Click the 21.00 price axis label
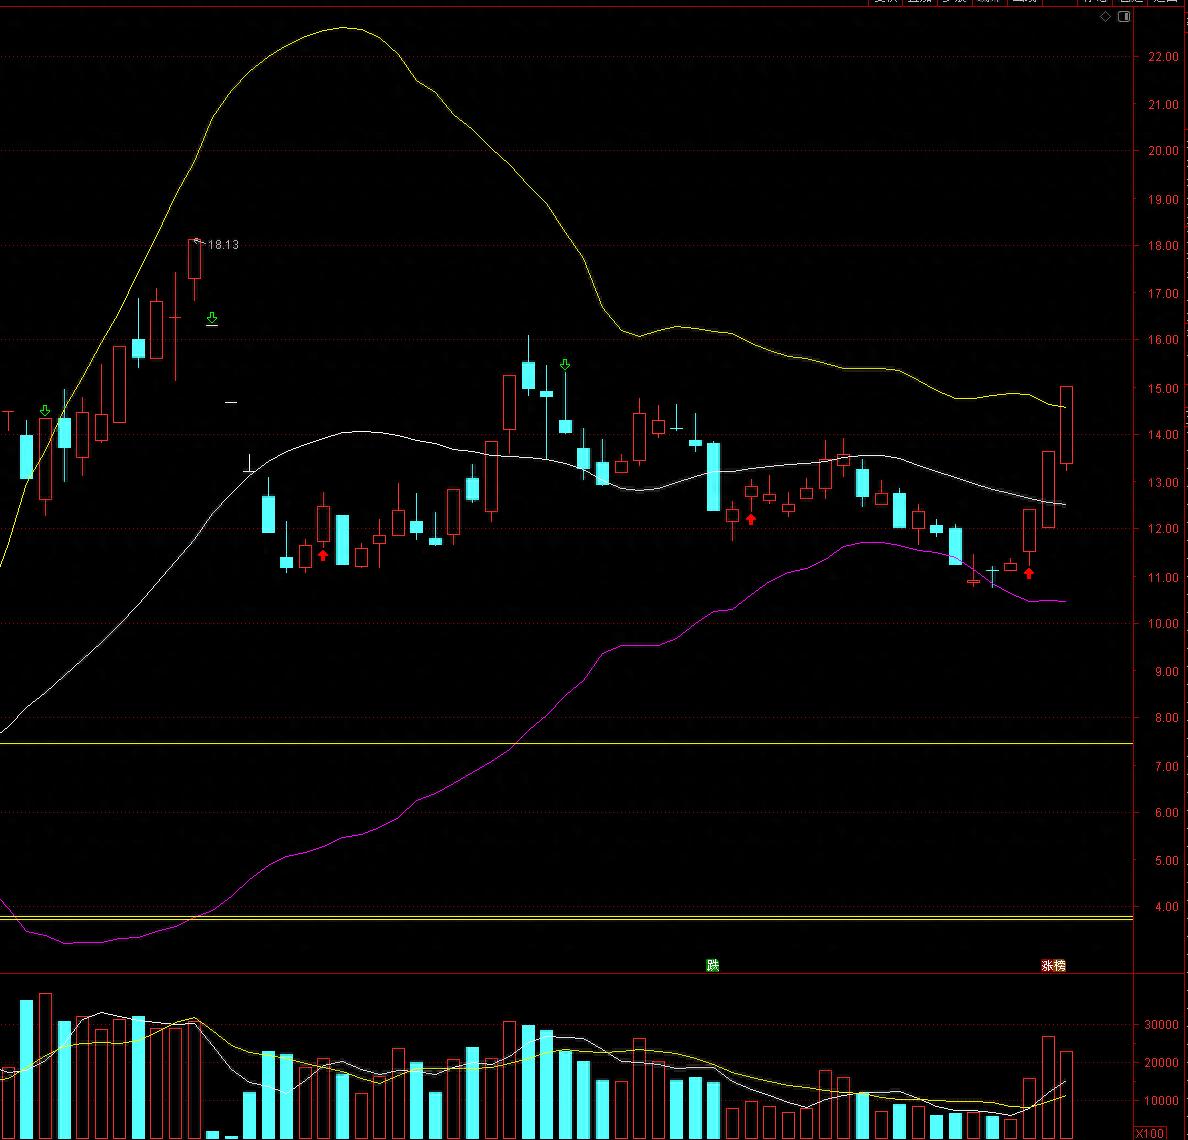 (1163, 105)
